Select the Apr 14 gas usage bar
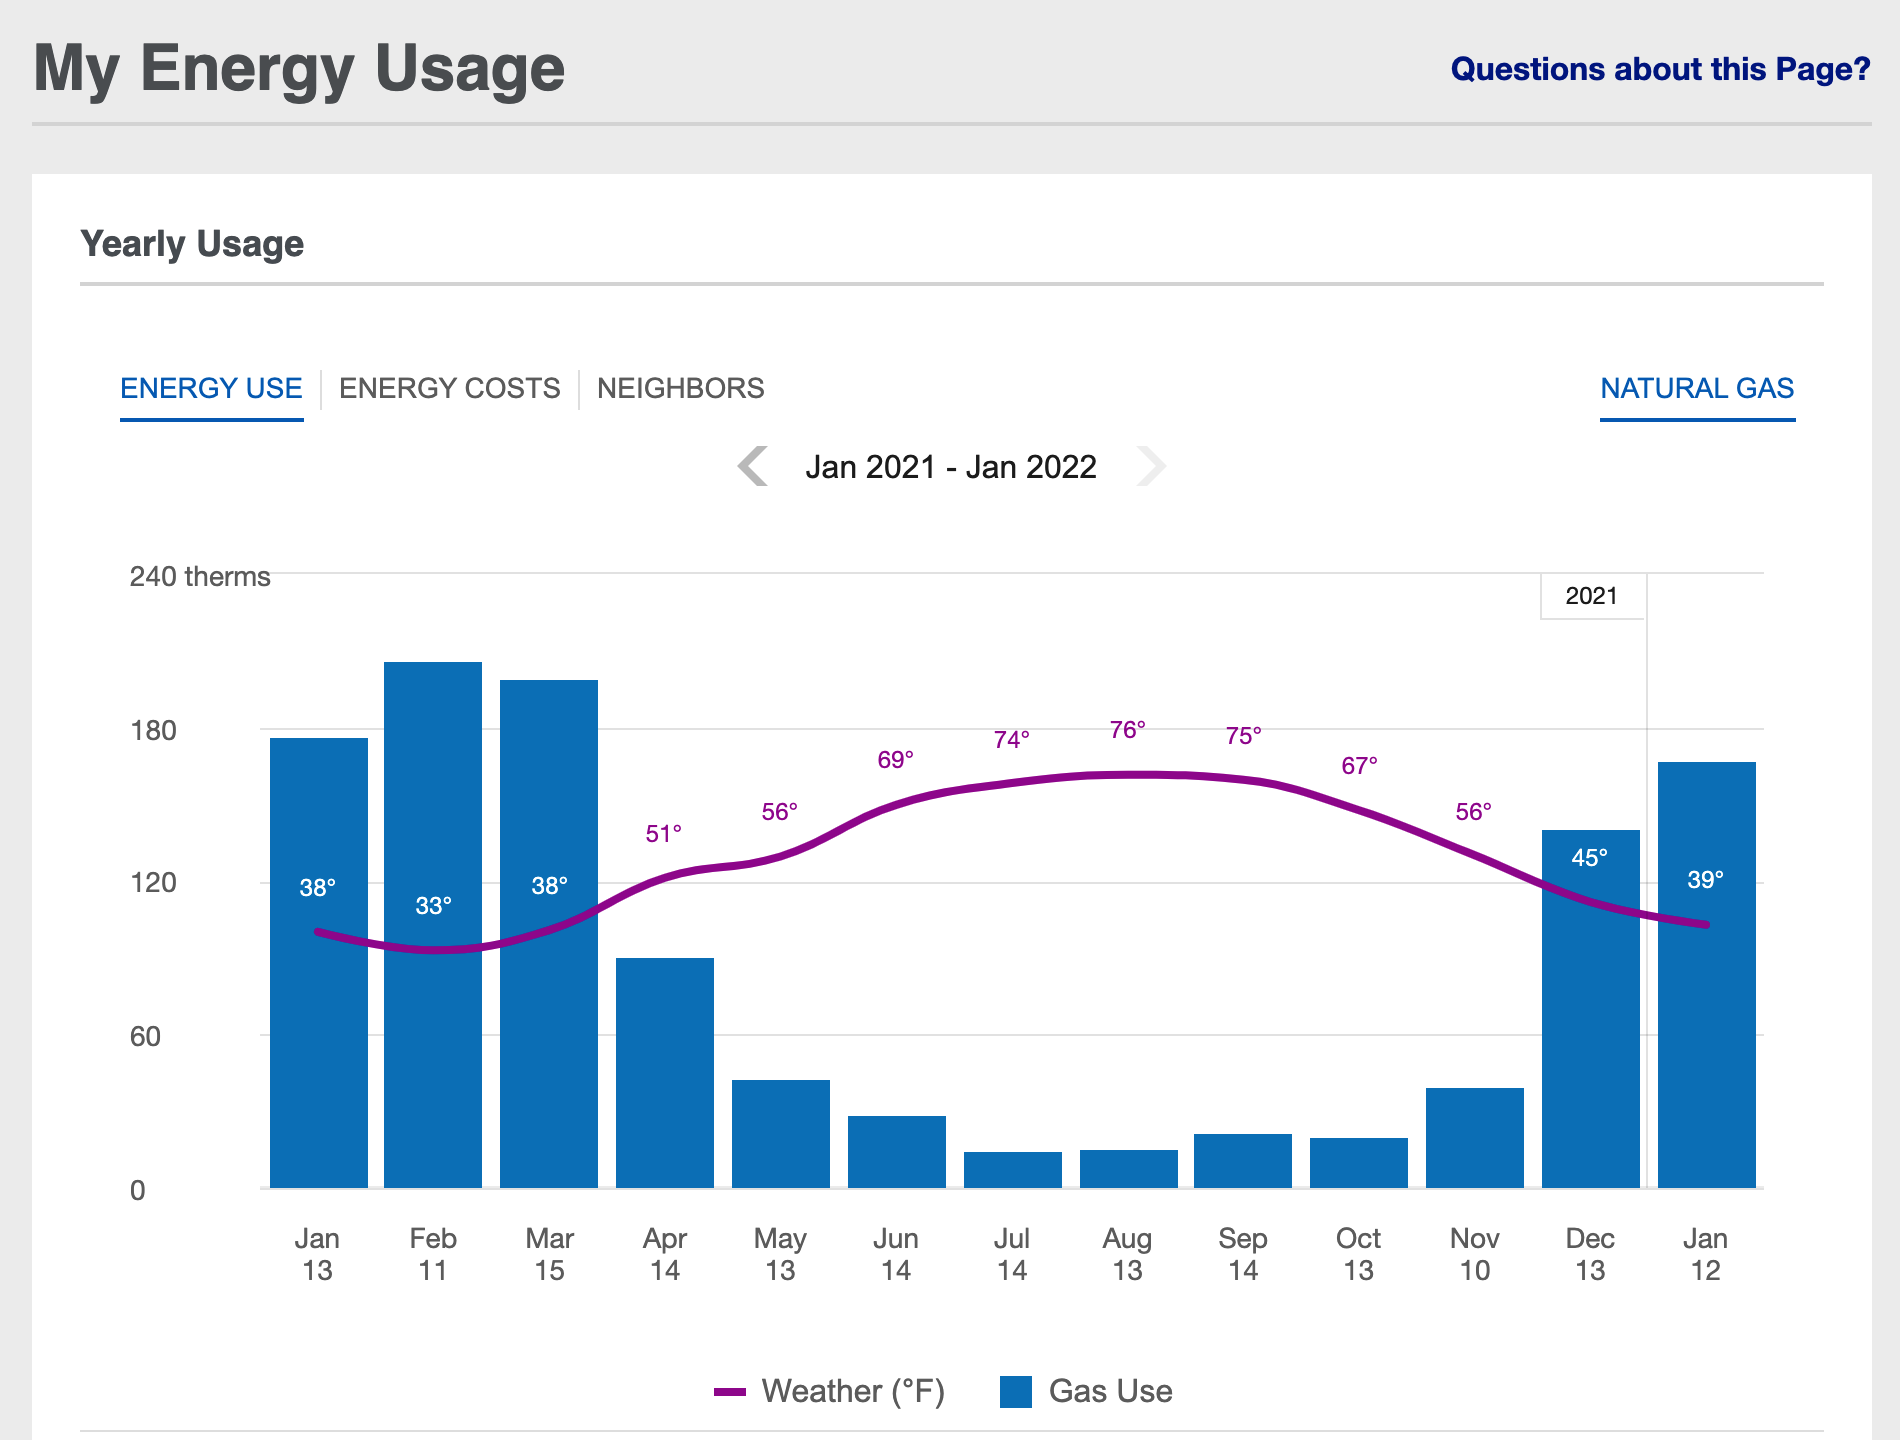This screenshot has height=1440, width=1900. pos(665,1073)
